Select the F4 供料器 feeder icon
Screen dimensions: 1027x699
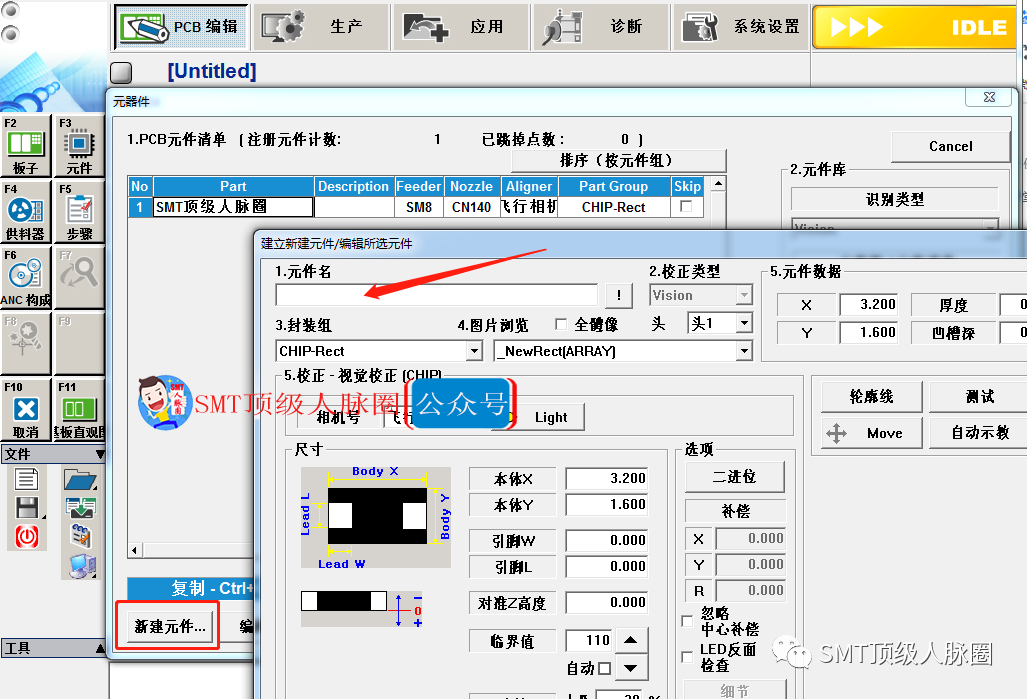(25, 212)
